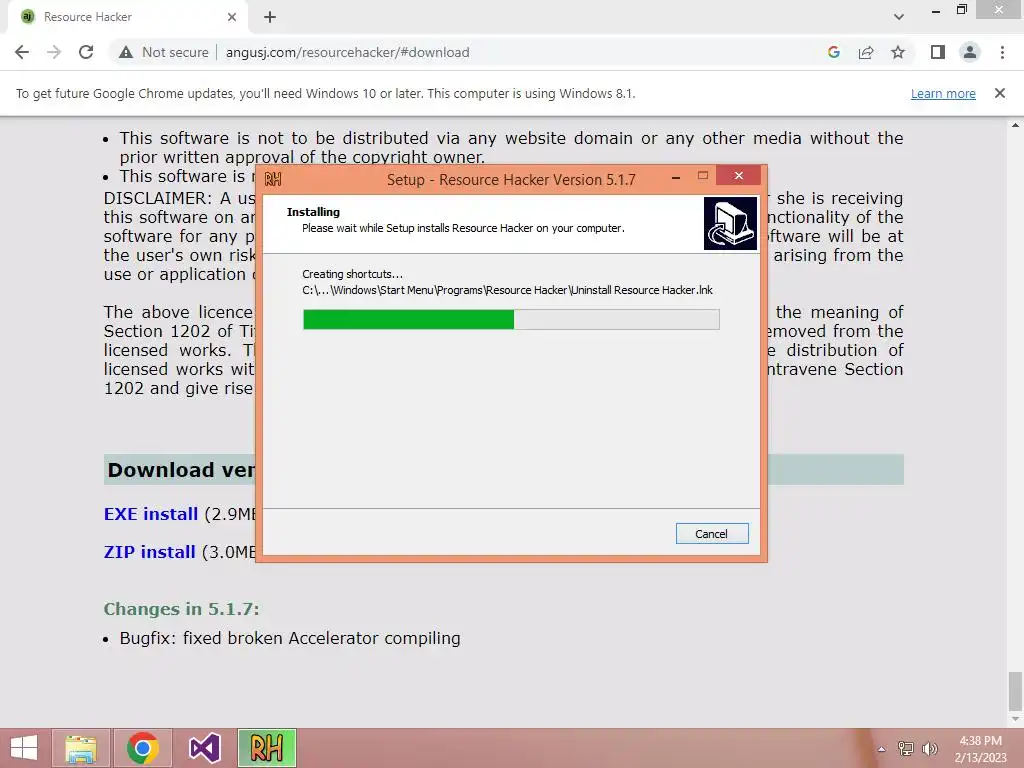The image size is (1024, 768).
Task: Reload the Resource Hacker page
Action: (86, 52)
